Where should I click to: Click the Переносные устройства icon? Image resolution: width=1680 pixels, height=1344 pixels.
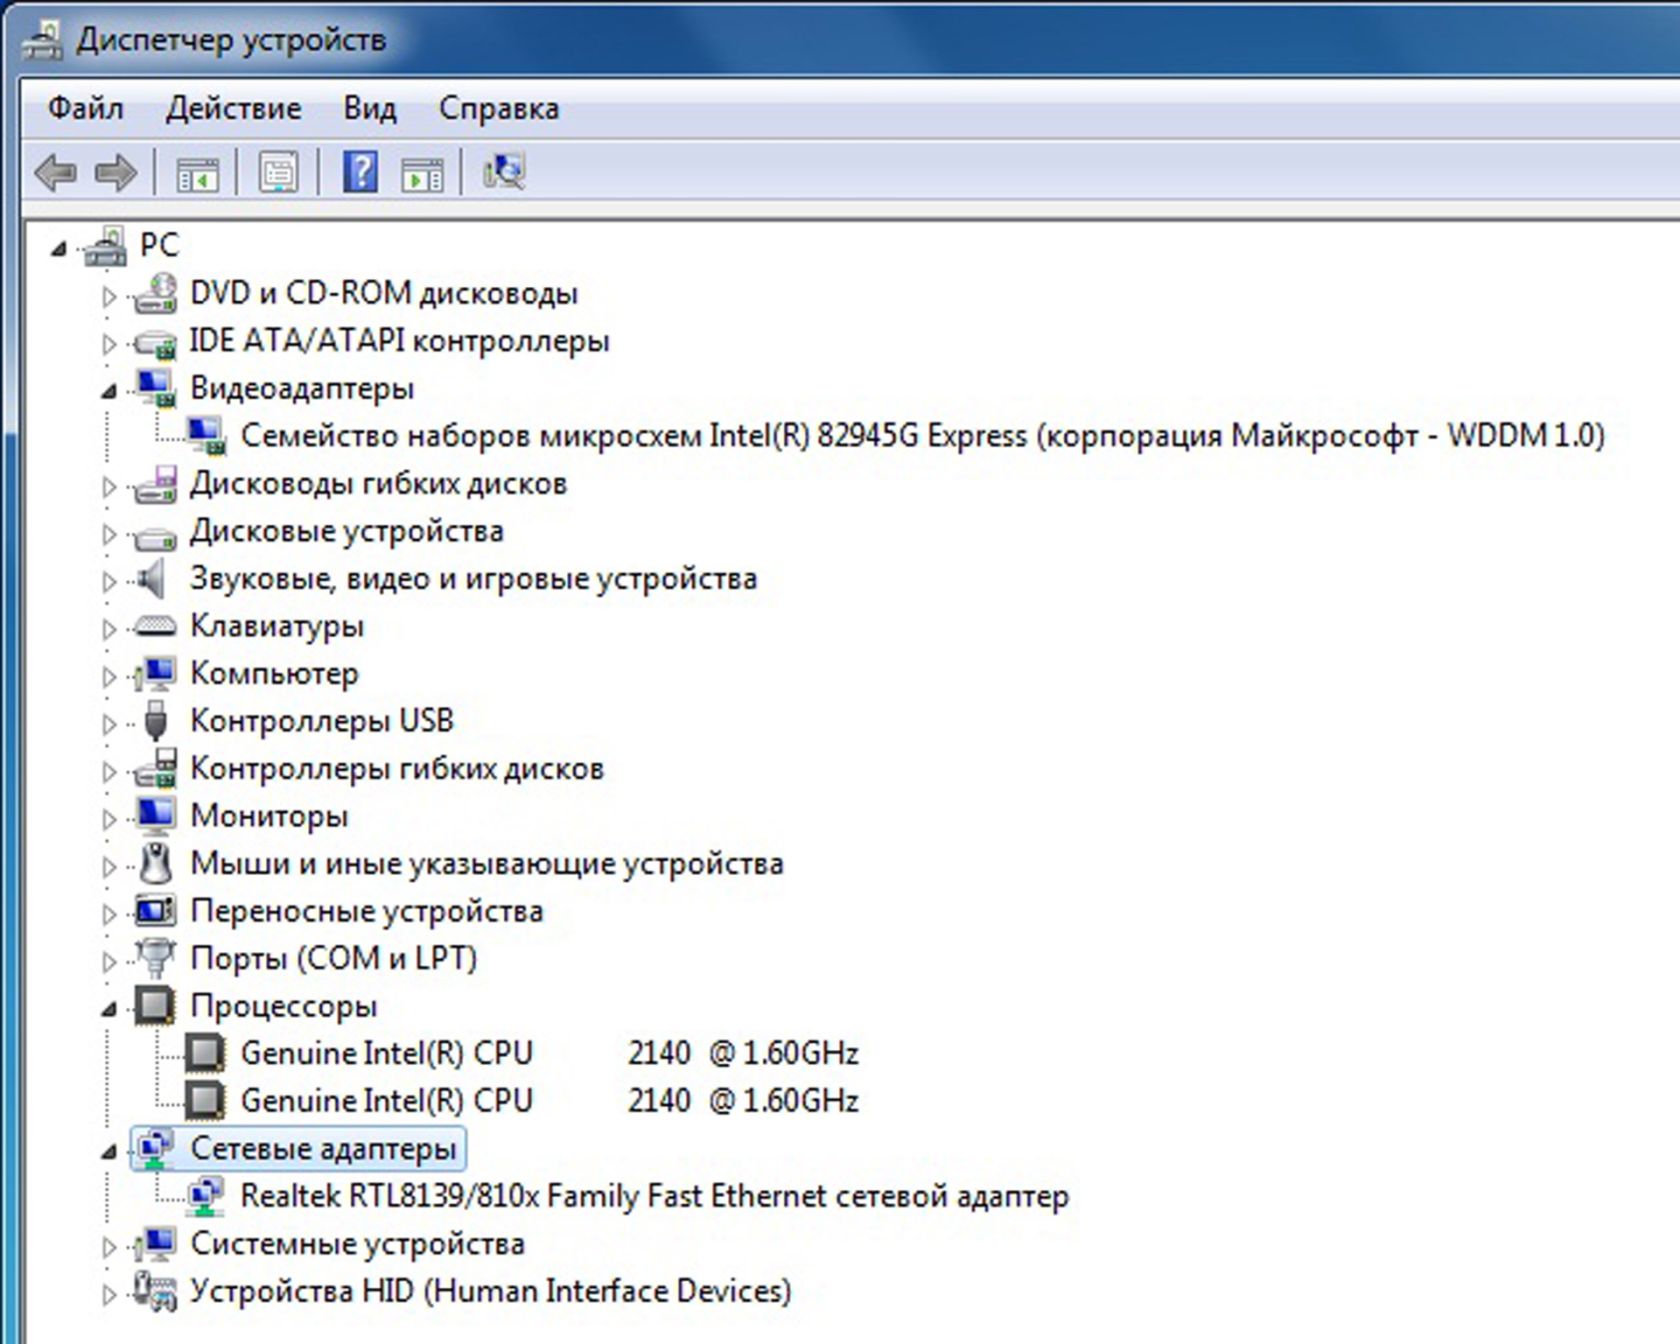point(156,910)
